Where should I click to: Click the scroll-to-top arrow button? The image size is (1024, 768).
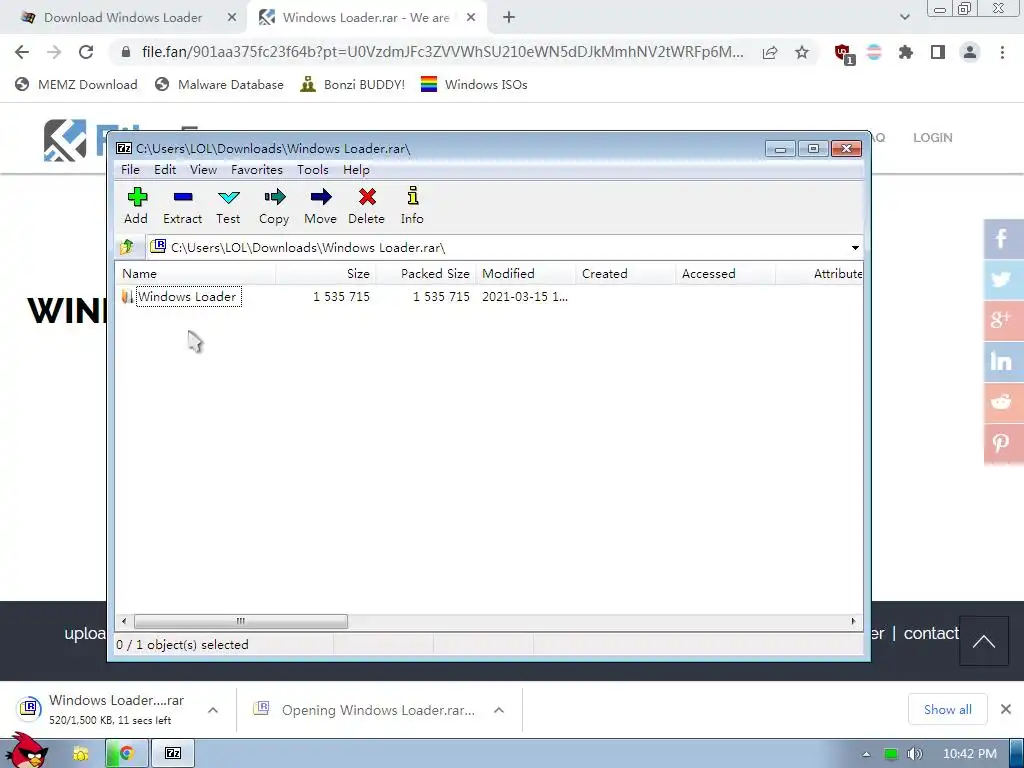(x=984, y=641)
